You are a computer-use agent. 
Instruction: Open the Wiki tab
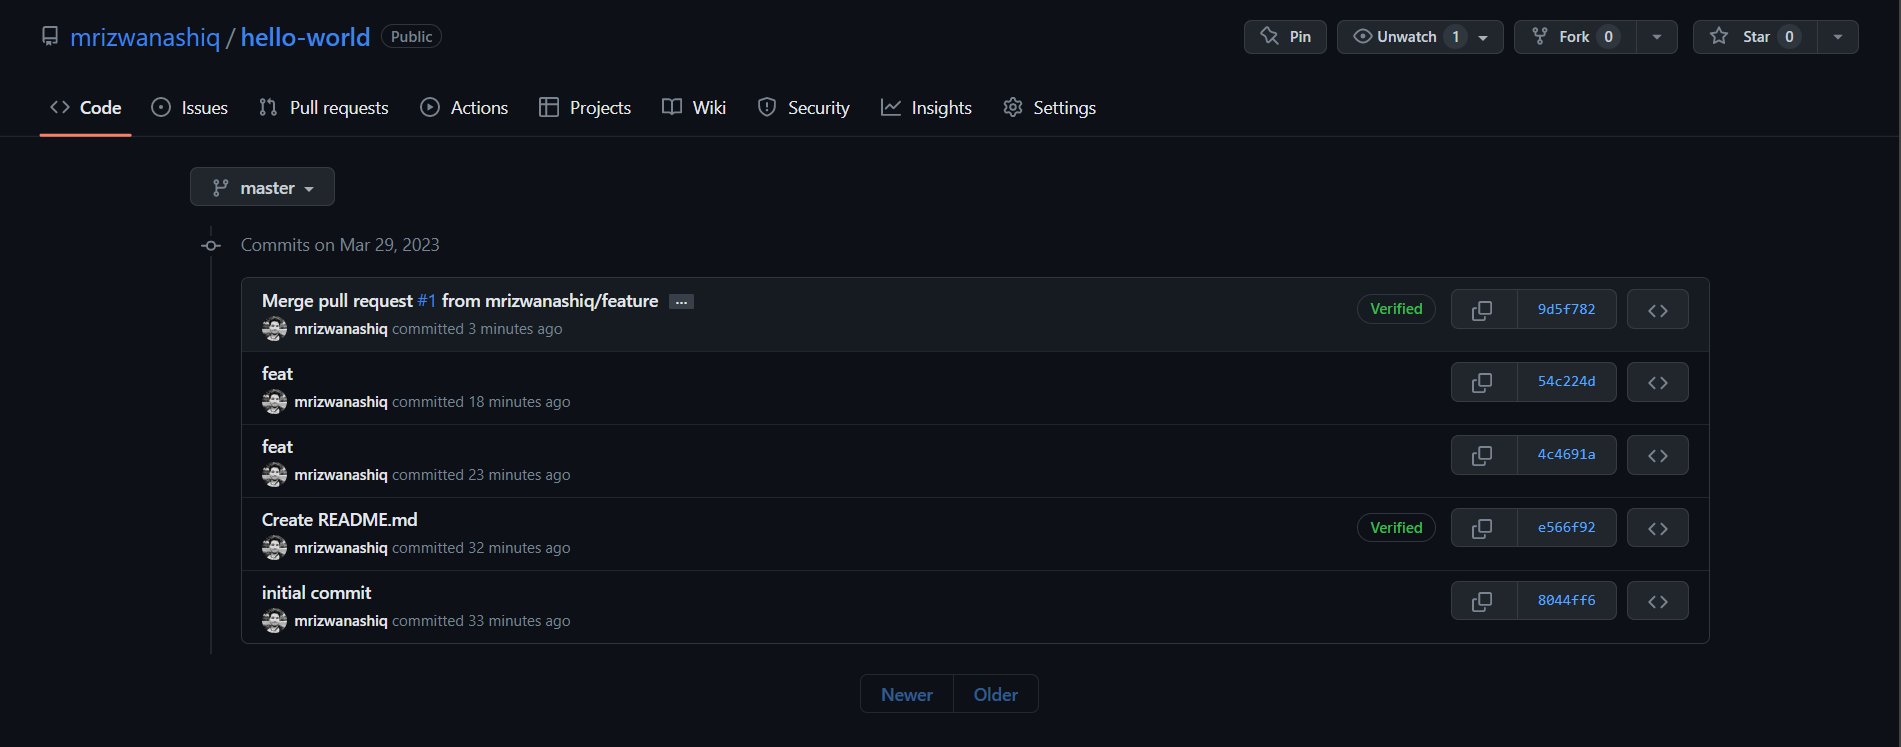point(694,108)
